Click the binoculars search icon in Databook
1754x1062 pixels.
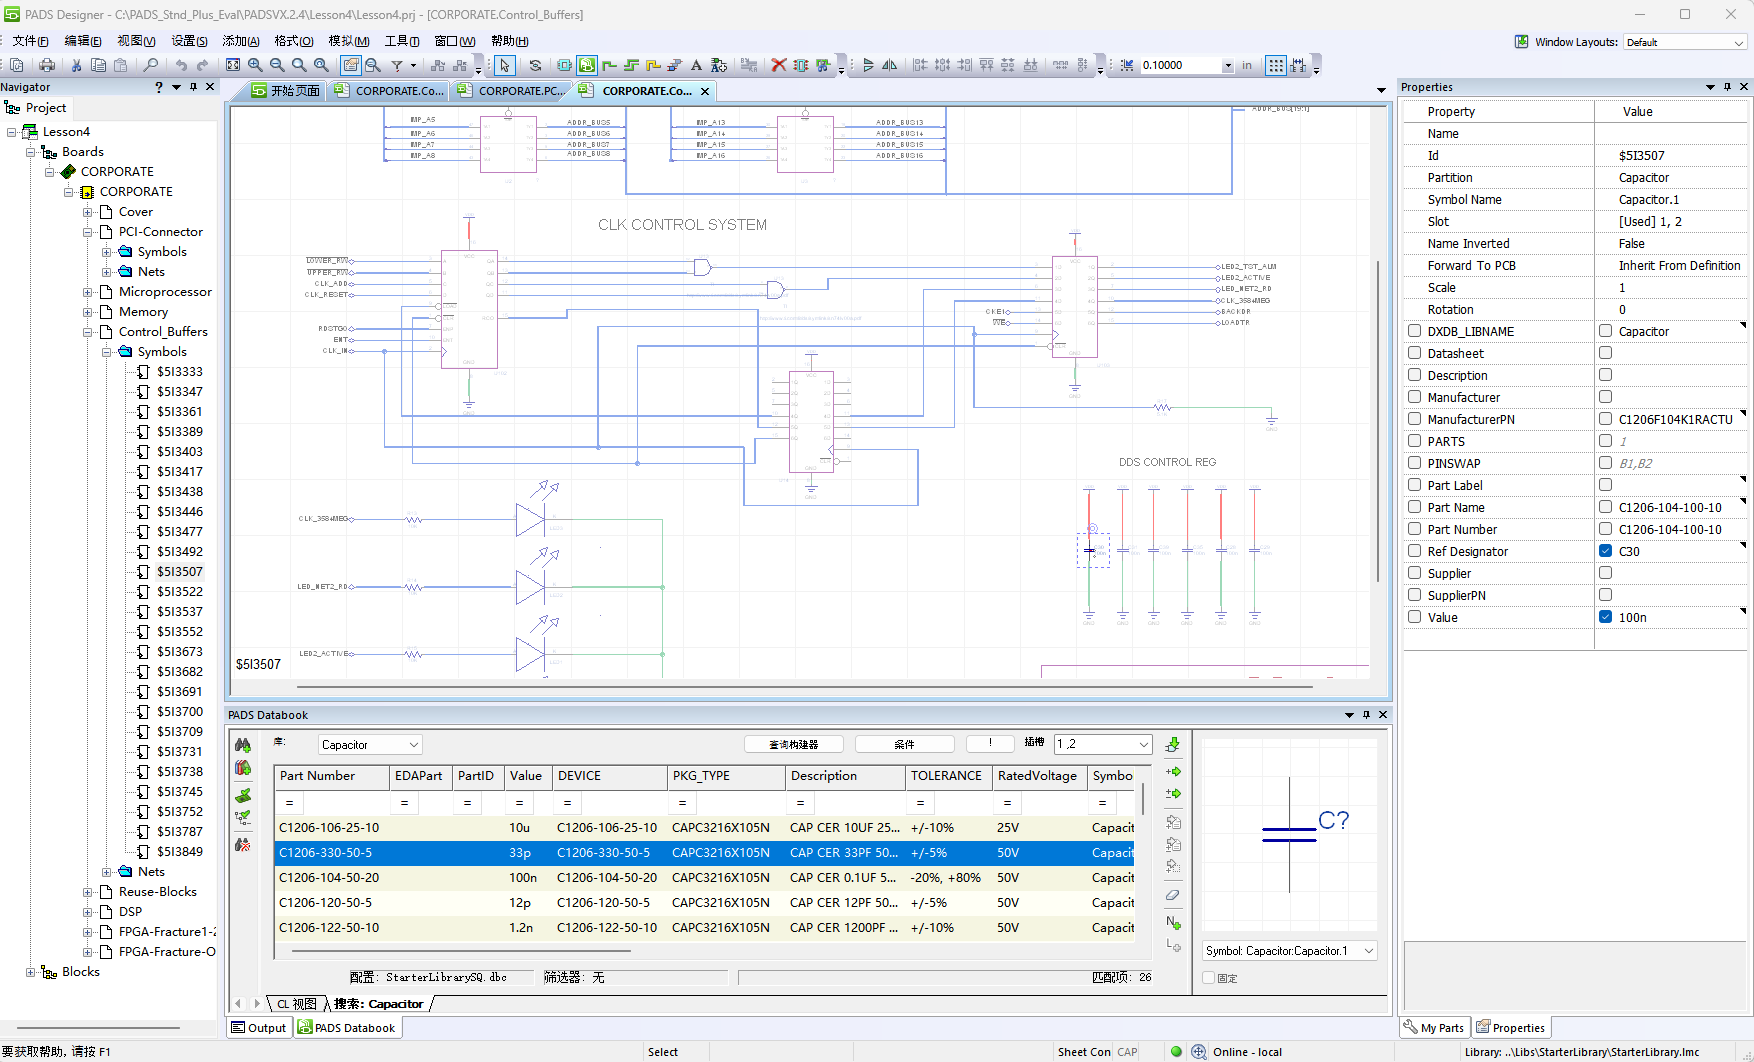pyautogui.click(x=243, y=745)
